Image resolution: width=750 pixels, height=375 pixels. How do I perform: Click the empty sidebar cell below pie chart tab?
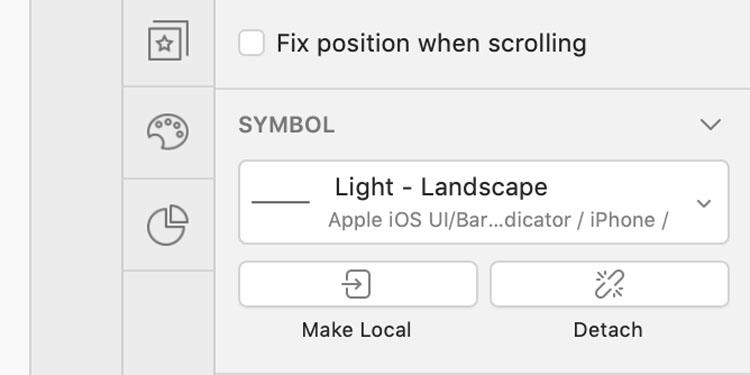pyautogui.click(x=168, y=322)
